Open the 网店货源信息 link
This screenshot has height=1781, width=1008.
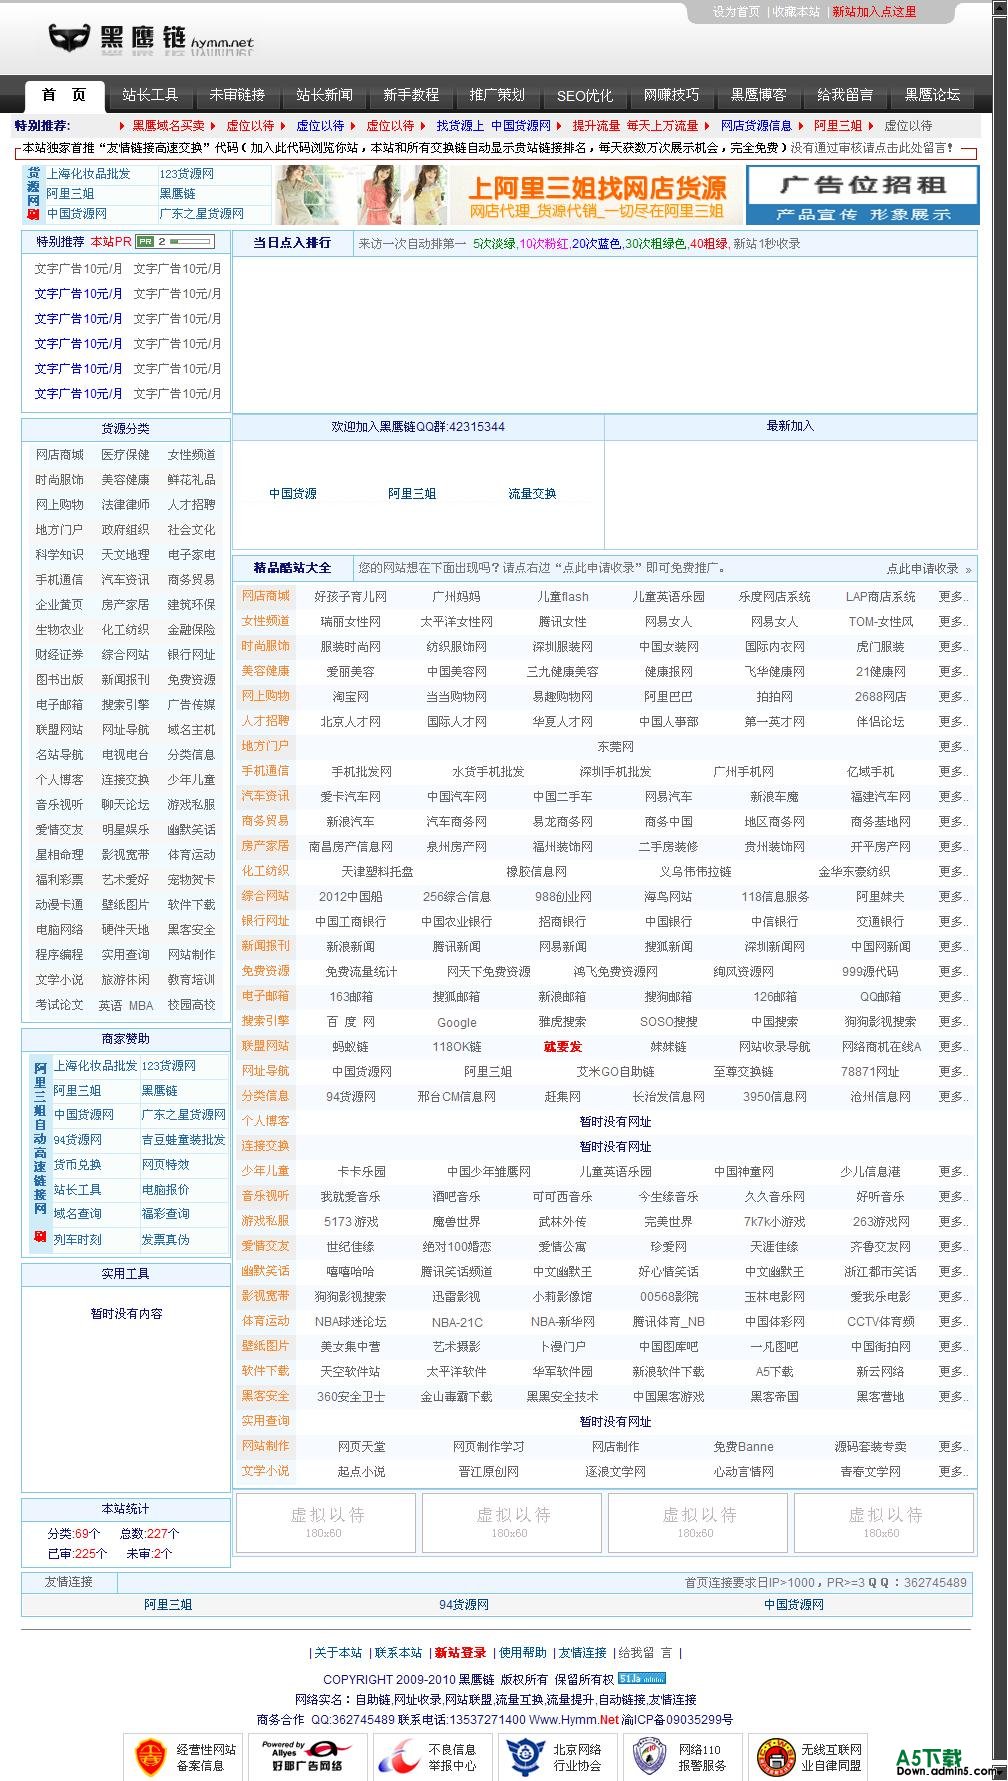pos(756,126)
